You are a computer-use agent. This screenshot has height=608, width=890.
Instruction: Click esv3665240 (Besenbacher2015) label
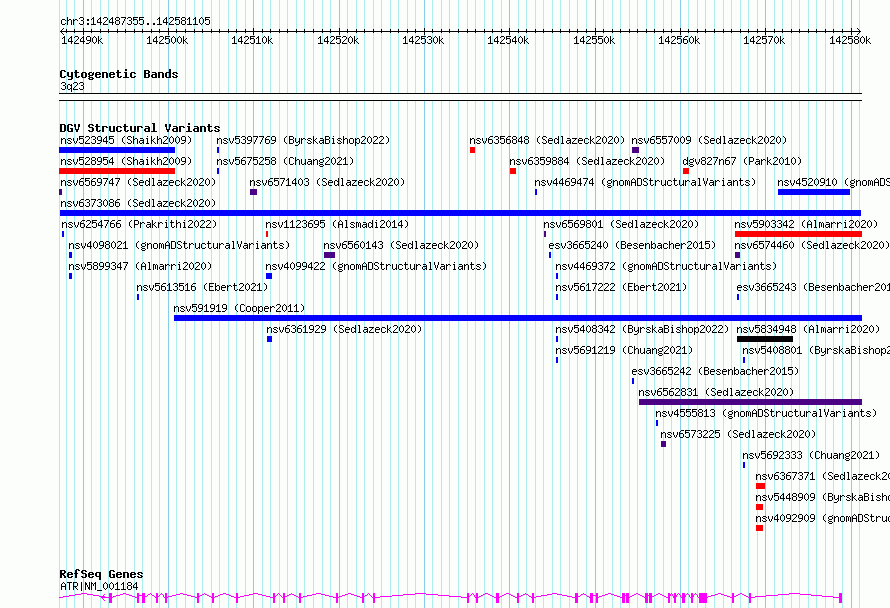tap(632, 245)
